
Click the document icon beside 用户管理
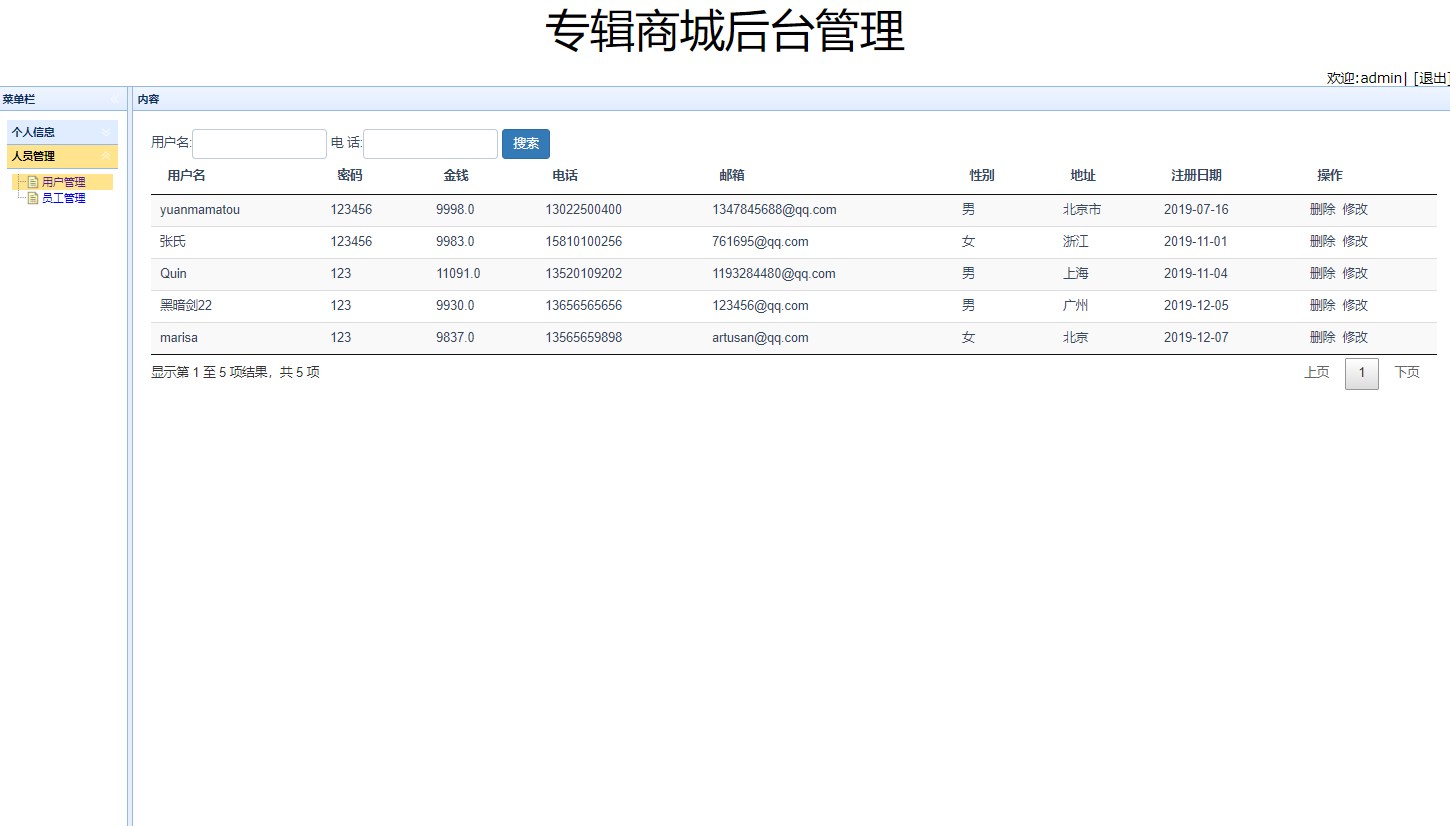(32, 182)
